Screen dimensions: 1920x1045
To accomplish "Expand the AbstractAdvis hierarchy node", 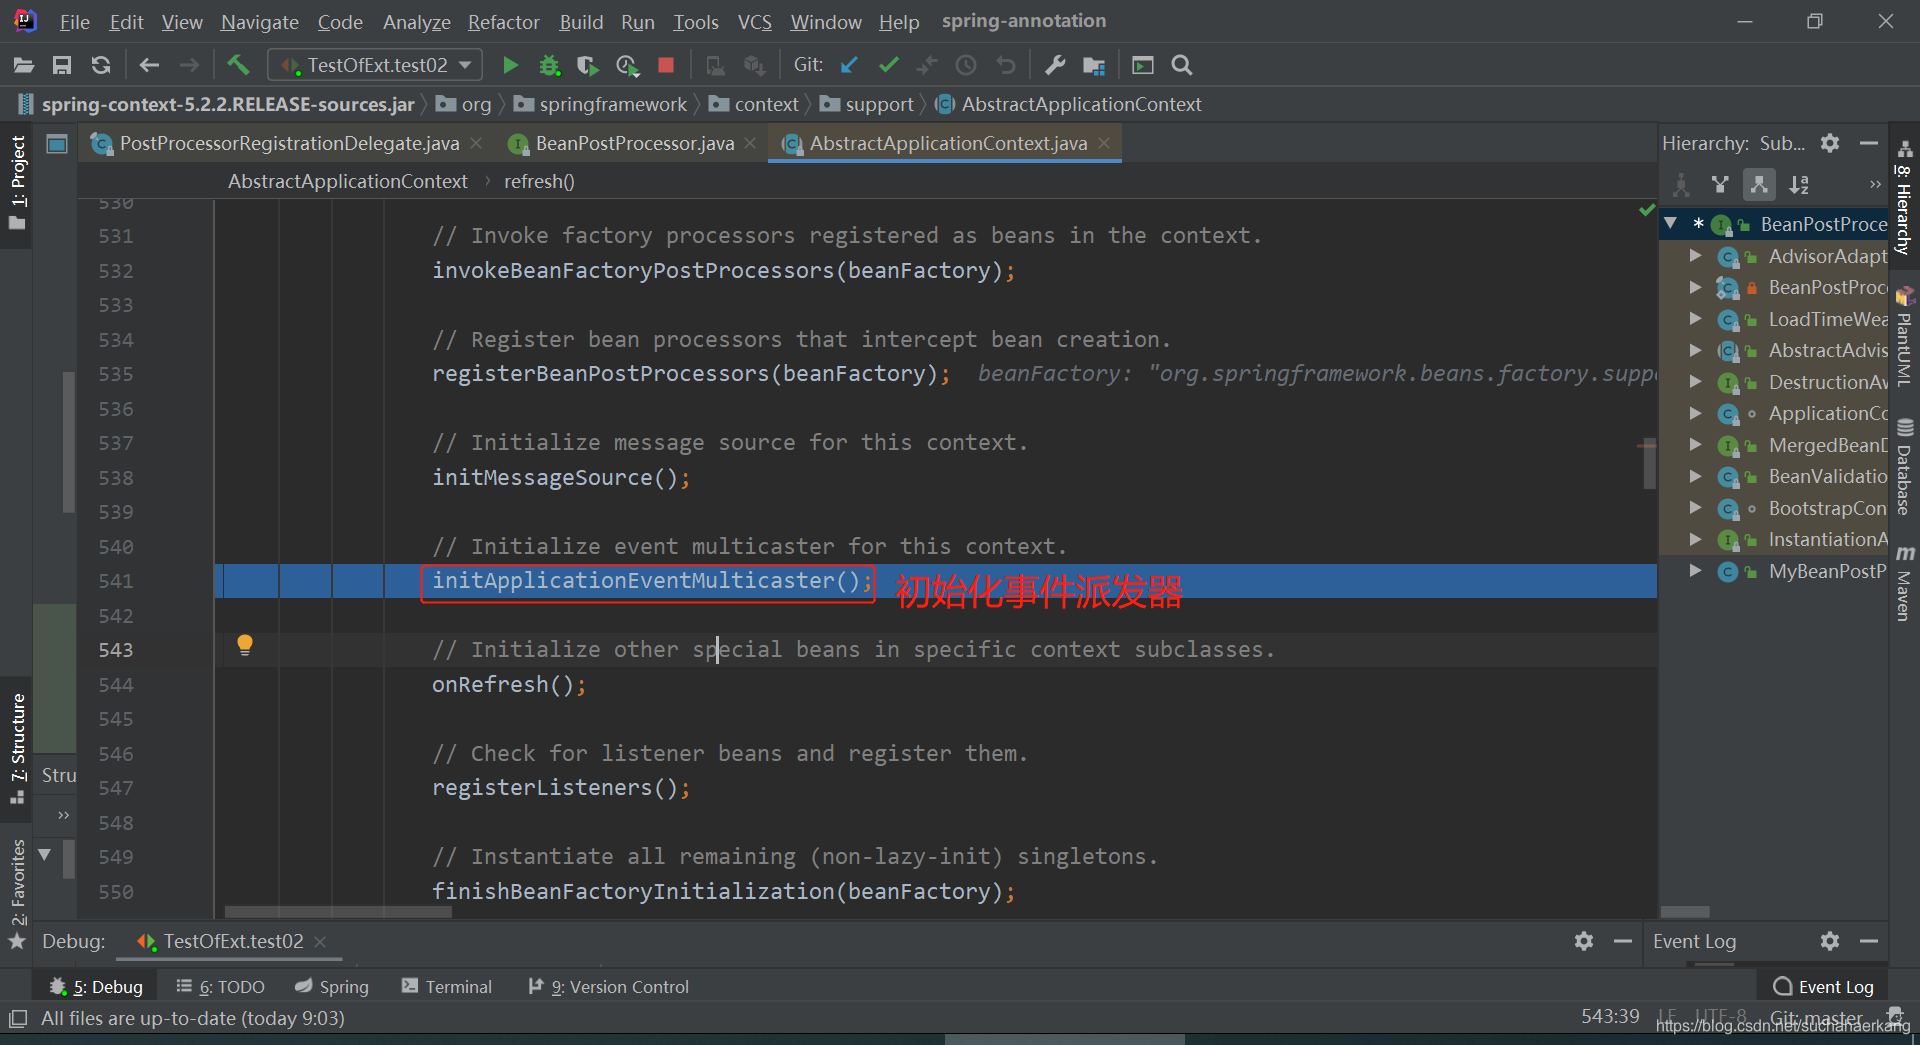I will tap(1695, 350).
